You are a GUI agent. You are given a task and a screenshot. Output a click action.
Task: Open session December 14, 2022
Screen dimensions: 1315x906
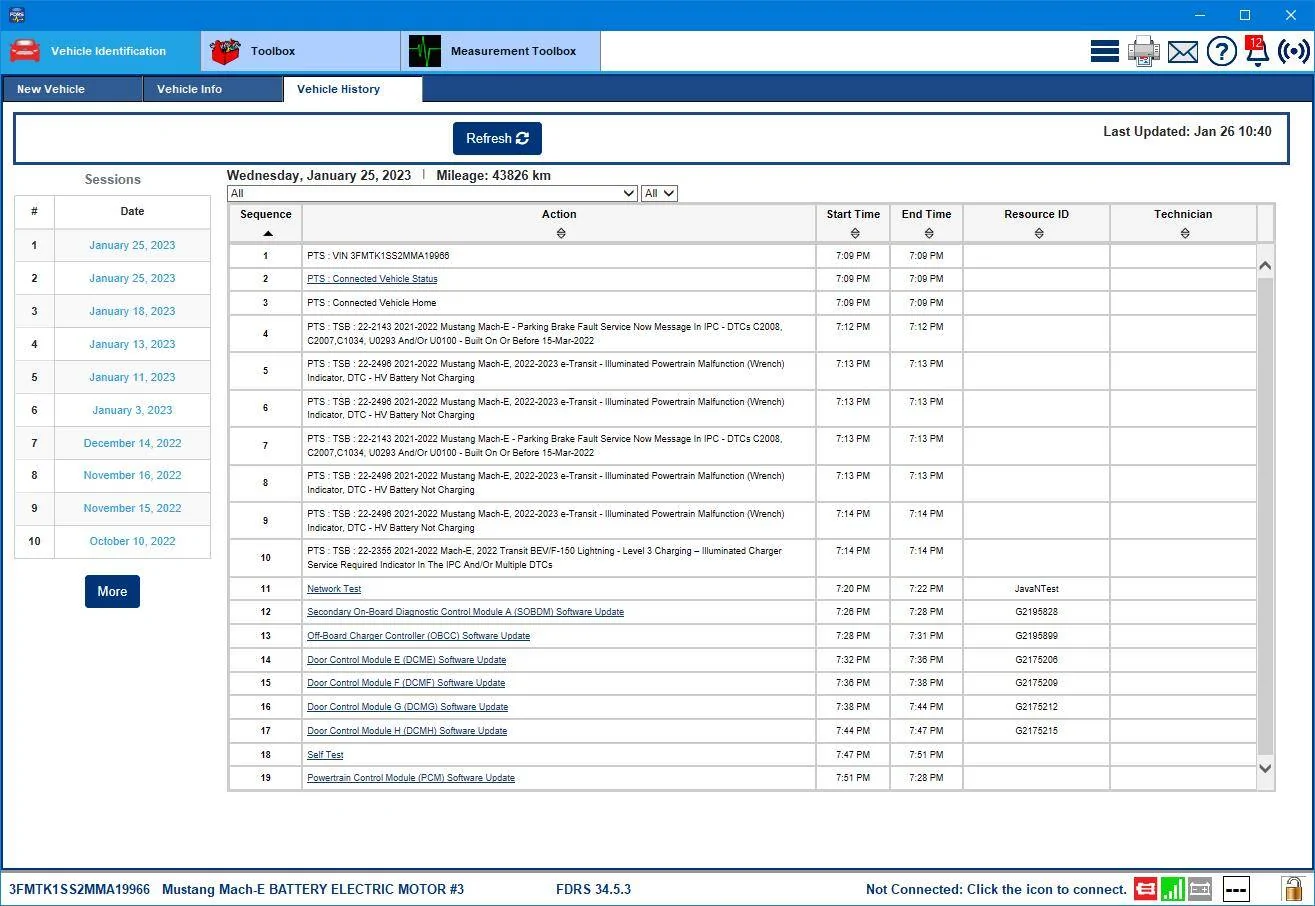coord(132,443)
